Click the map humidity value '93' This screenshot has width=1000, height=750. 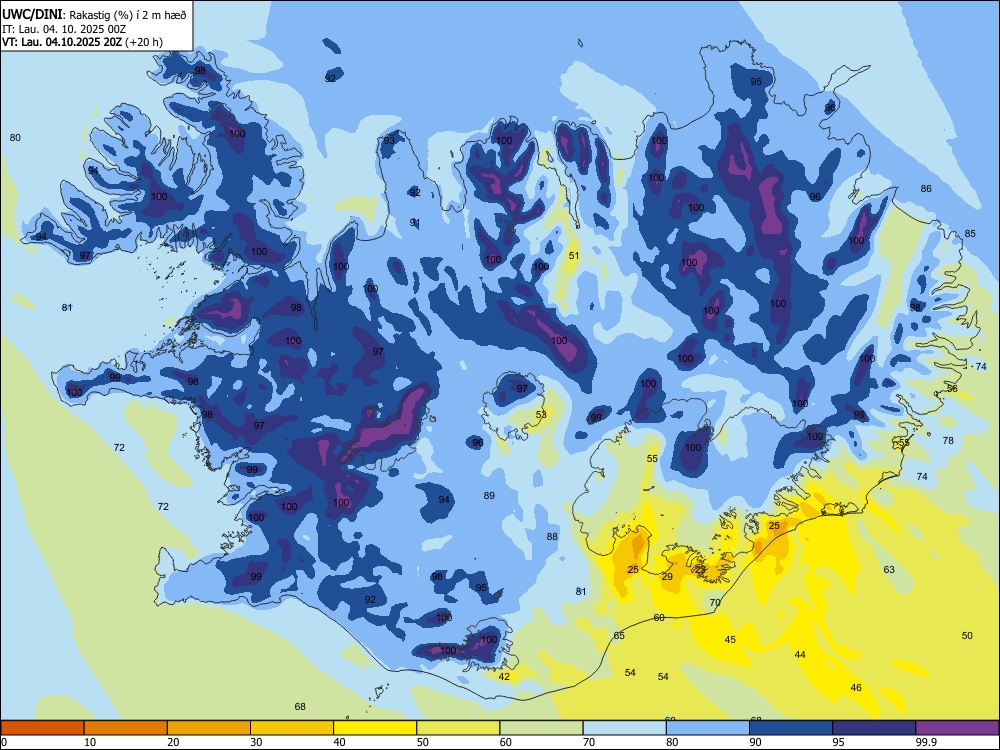click(389, 140)
